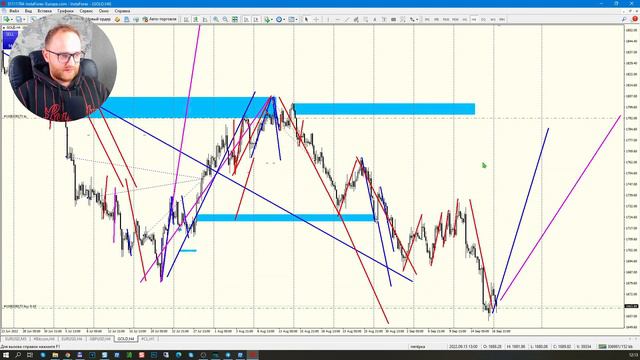Expand the Indicators dropdown arrow
The width and height of the screenshot is (640, 360).
[272, 19]
